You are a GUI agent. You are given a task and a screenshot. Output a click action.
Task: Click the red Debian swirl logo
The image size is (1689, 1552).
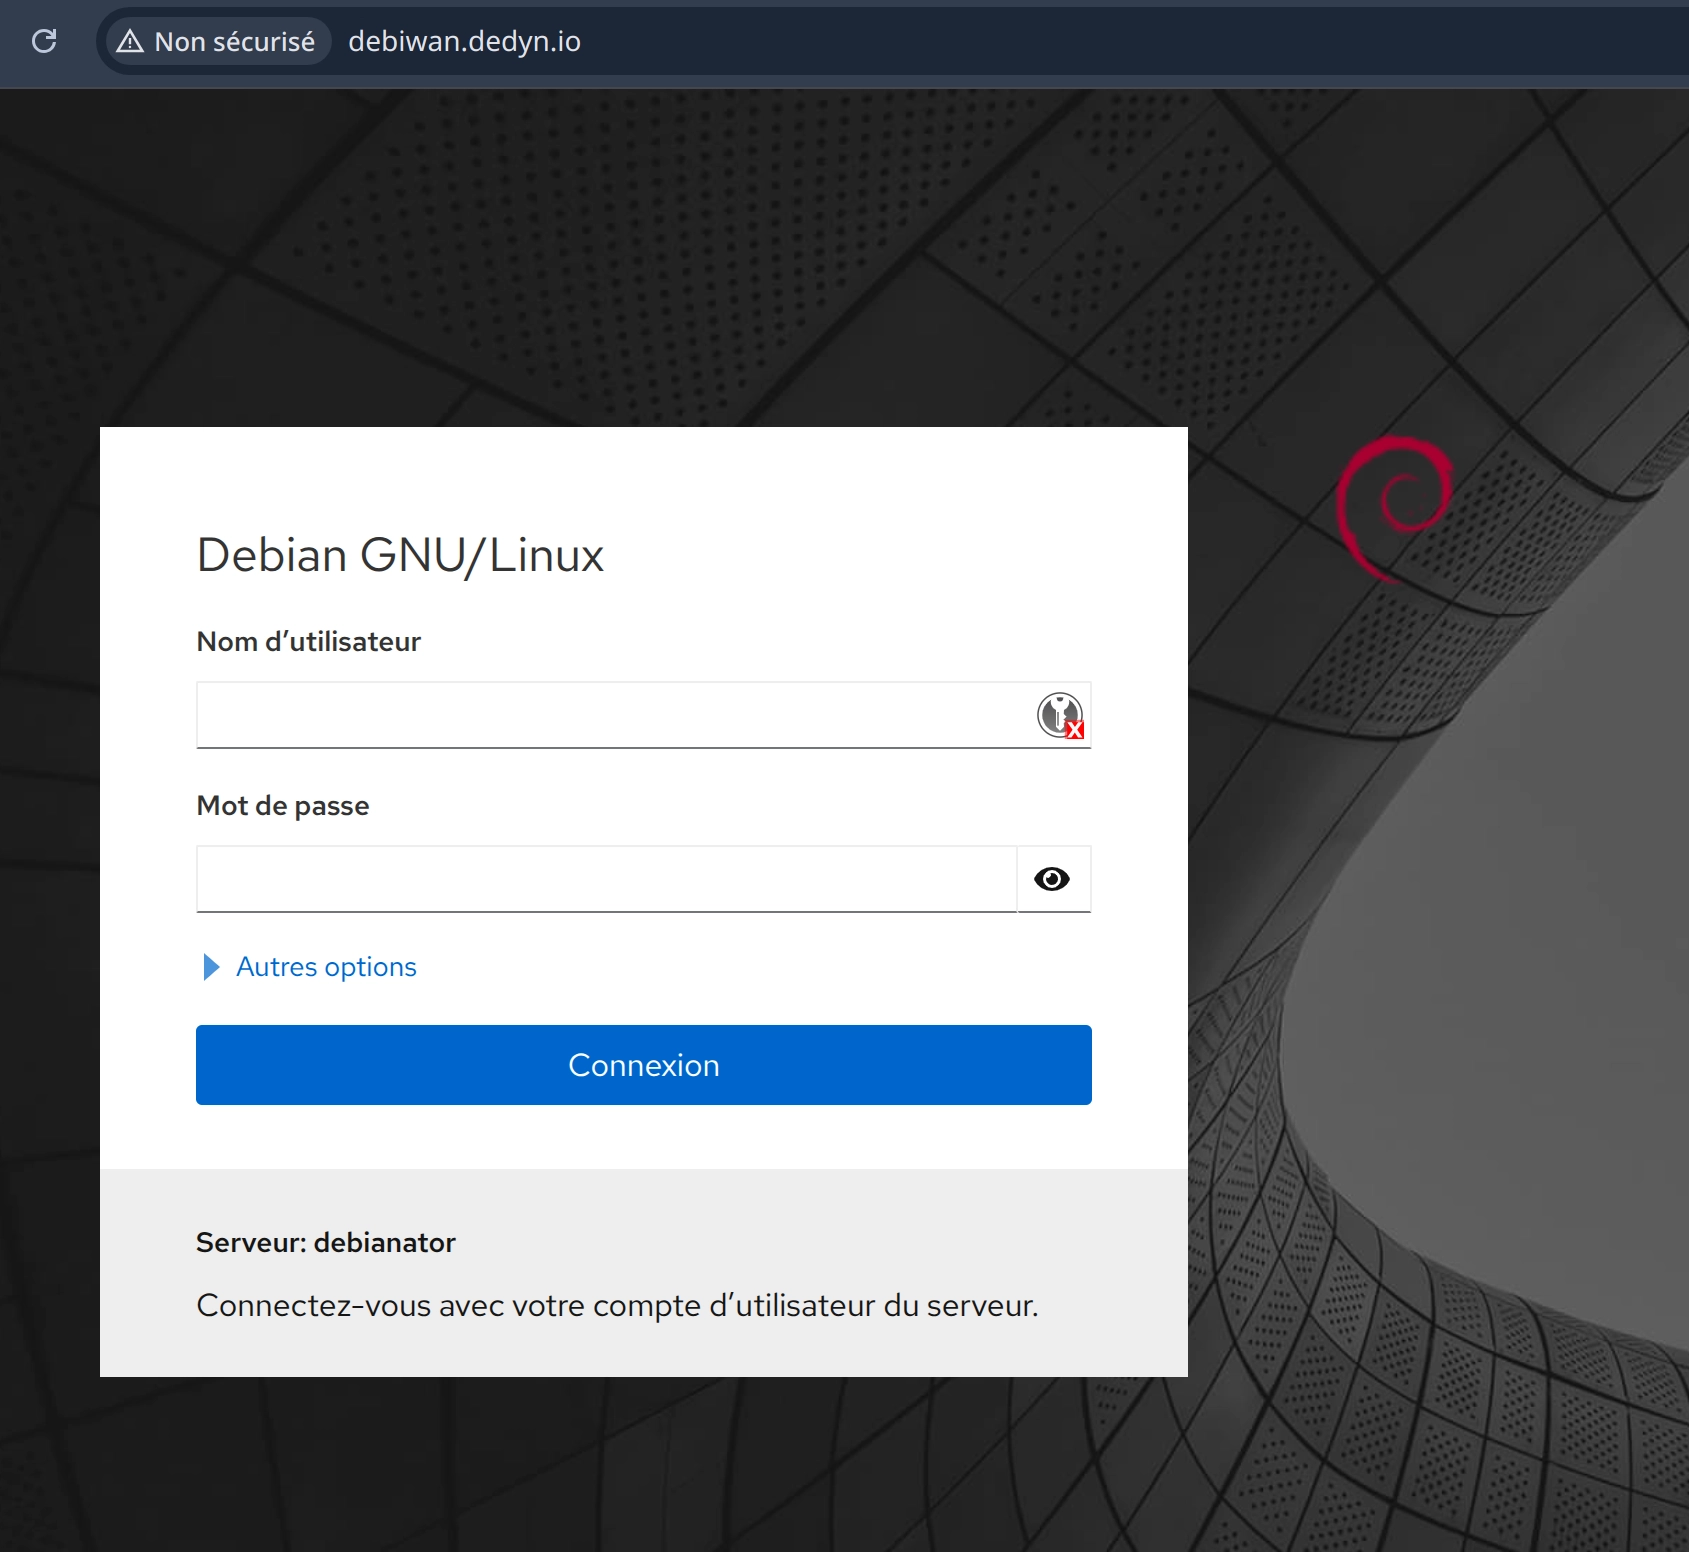coord(1395,507)
